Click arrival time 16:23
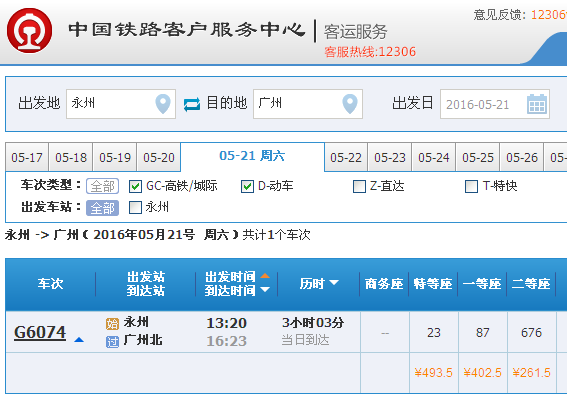The image size is (567, 399). (226, 341)
